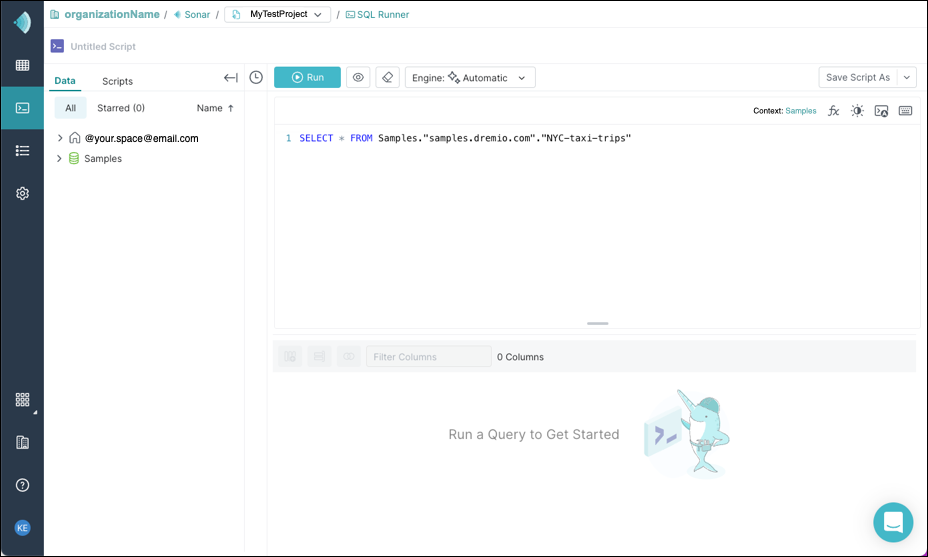This screenshot has width=928, height=557.
Task: Grab the editor resize handle bar
Action: click(598, 323)
